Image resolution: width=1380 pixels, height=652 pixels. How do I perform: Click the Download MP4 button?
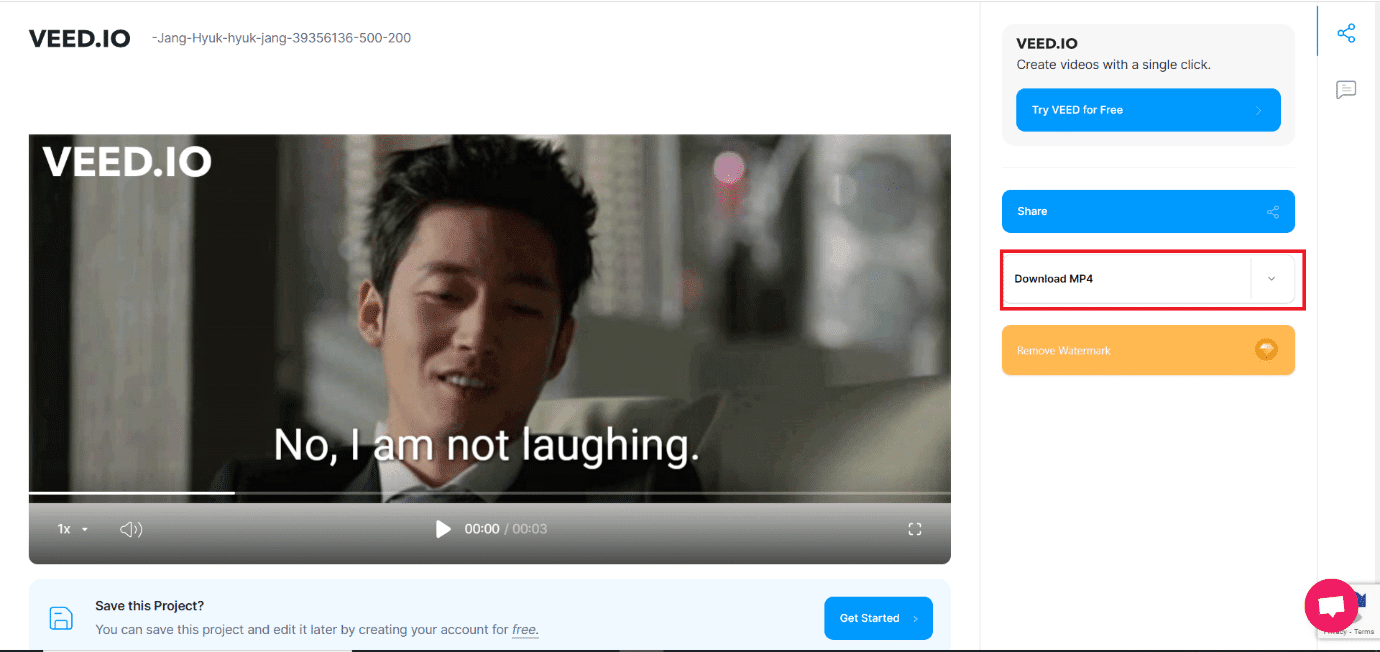1127,279
